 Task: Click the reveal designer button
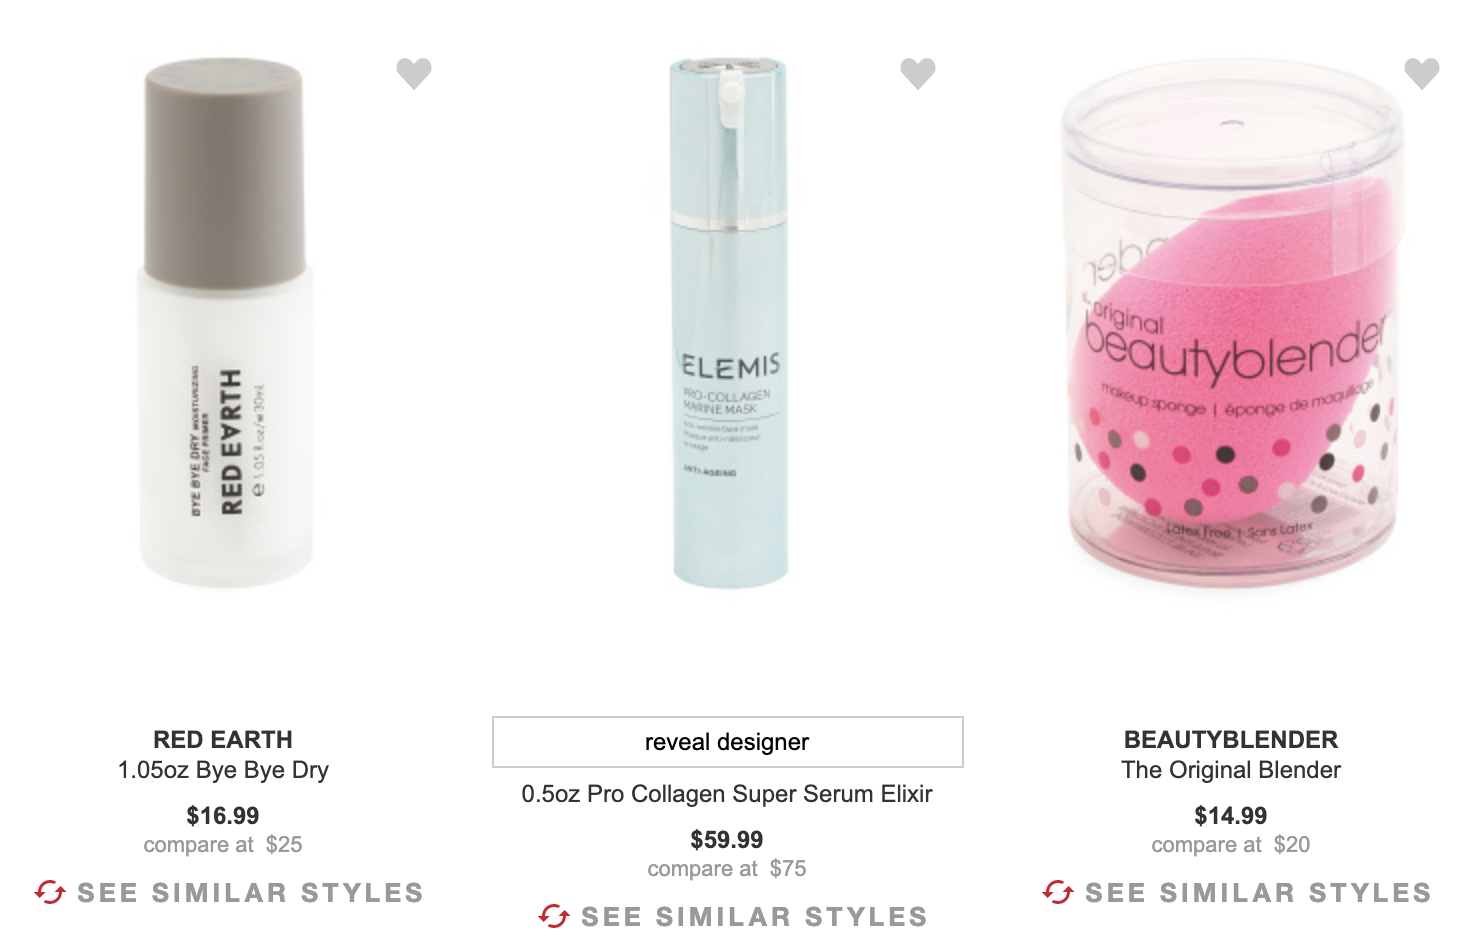click(x=727, y=742)
